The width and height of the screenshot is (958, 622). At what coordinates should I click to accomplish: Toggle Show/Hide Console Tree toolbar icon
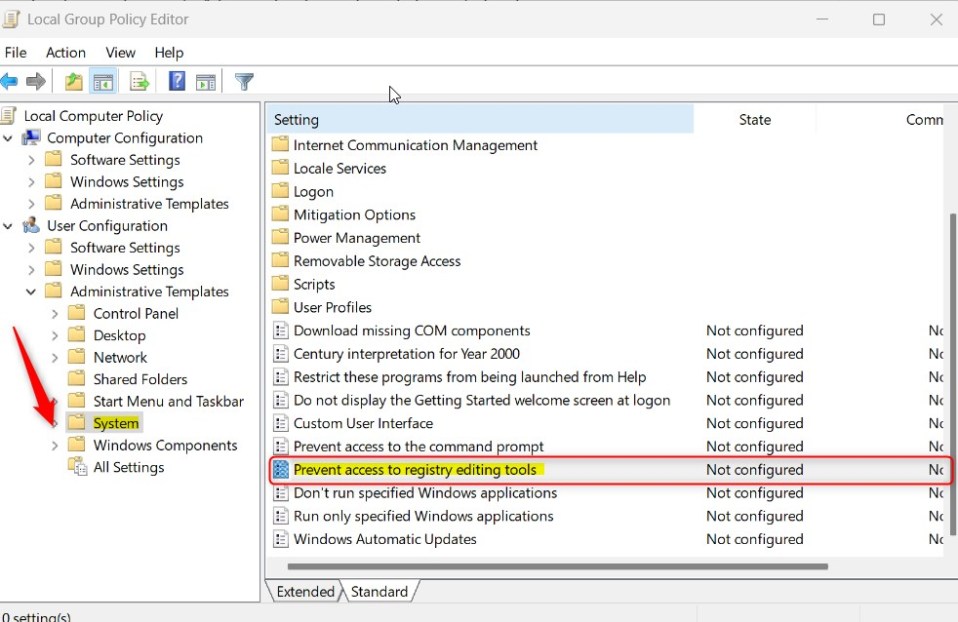tap(102, 82)
